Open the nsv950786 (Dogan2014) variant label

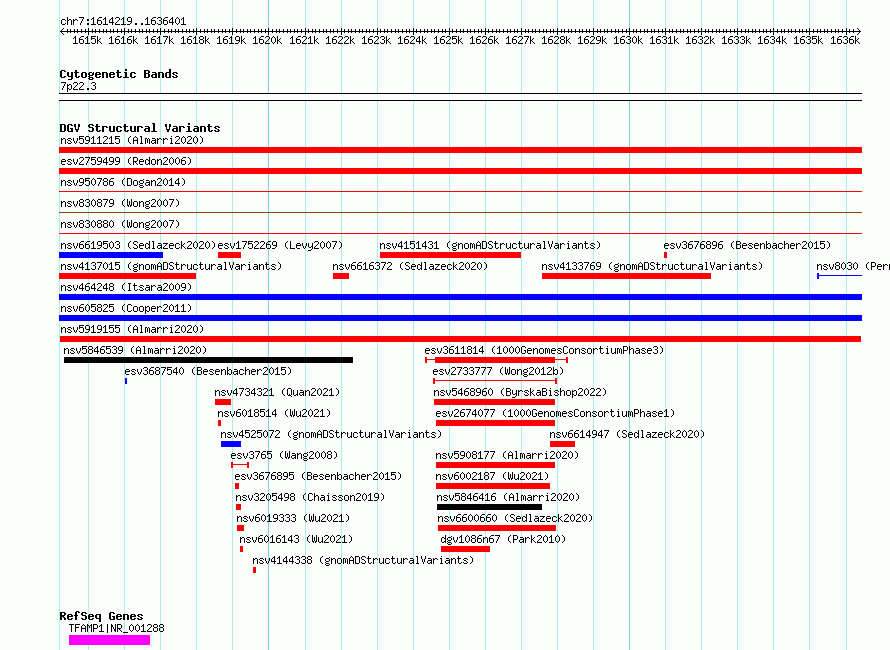(x=123, y=182)
